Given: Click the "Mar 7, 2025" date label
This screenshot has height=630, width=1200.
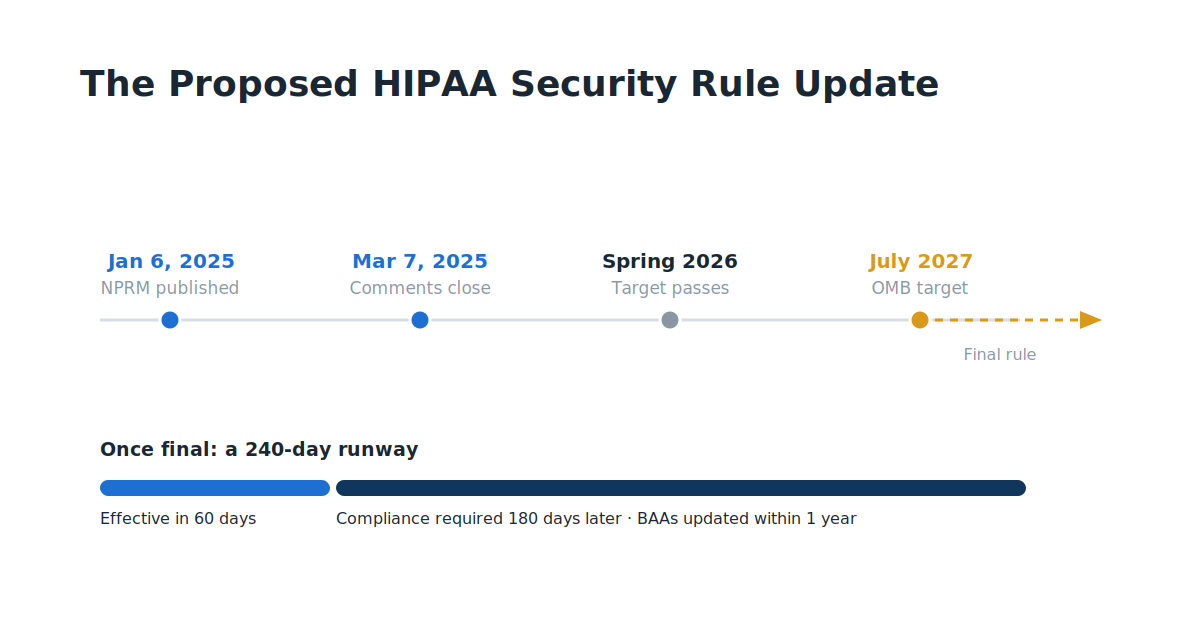Looking at the screenshot, I should coord(420,262).
